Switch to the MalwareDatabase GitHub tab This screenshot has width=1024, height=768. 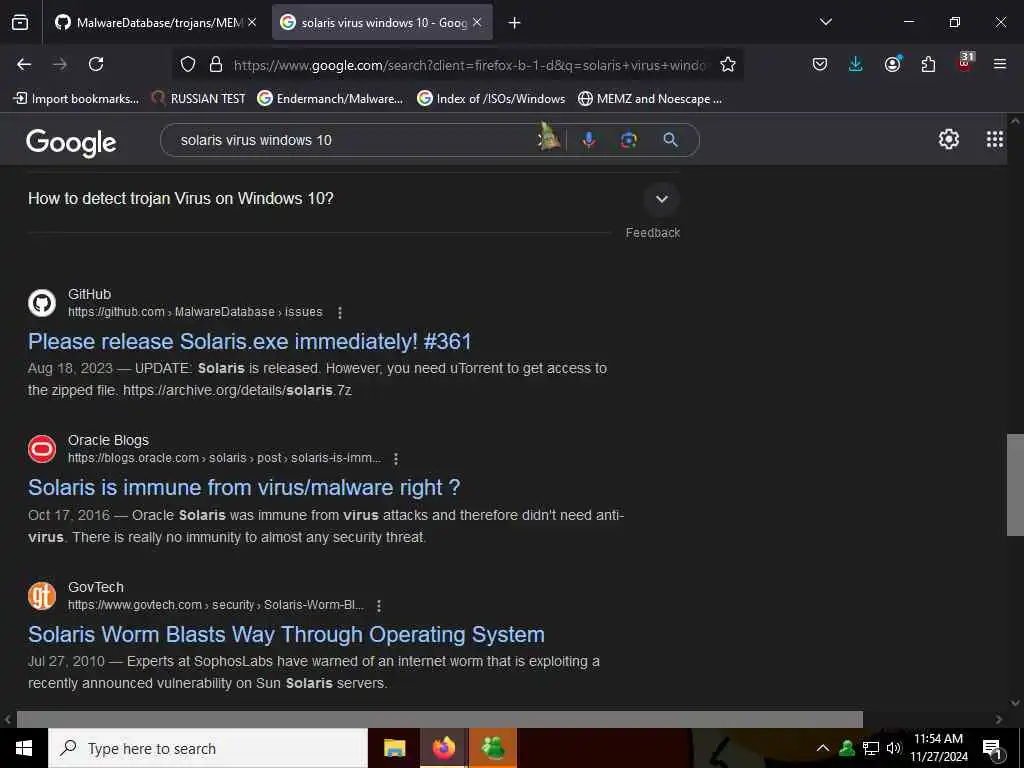(x=148, y=22)
